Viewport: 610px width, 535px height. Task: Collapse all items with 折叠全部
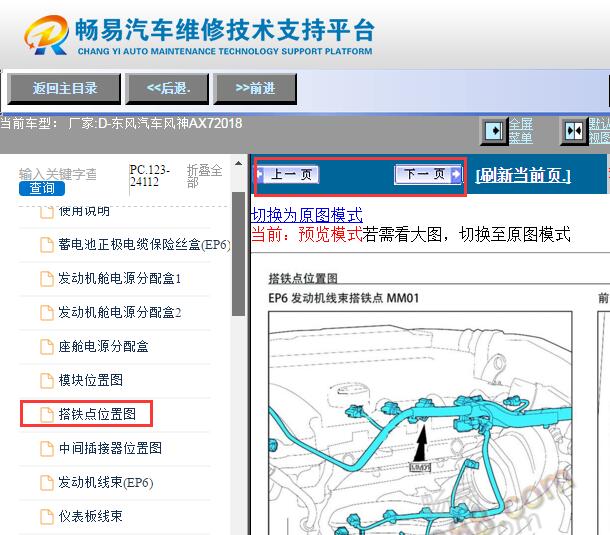204,176
